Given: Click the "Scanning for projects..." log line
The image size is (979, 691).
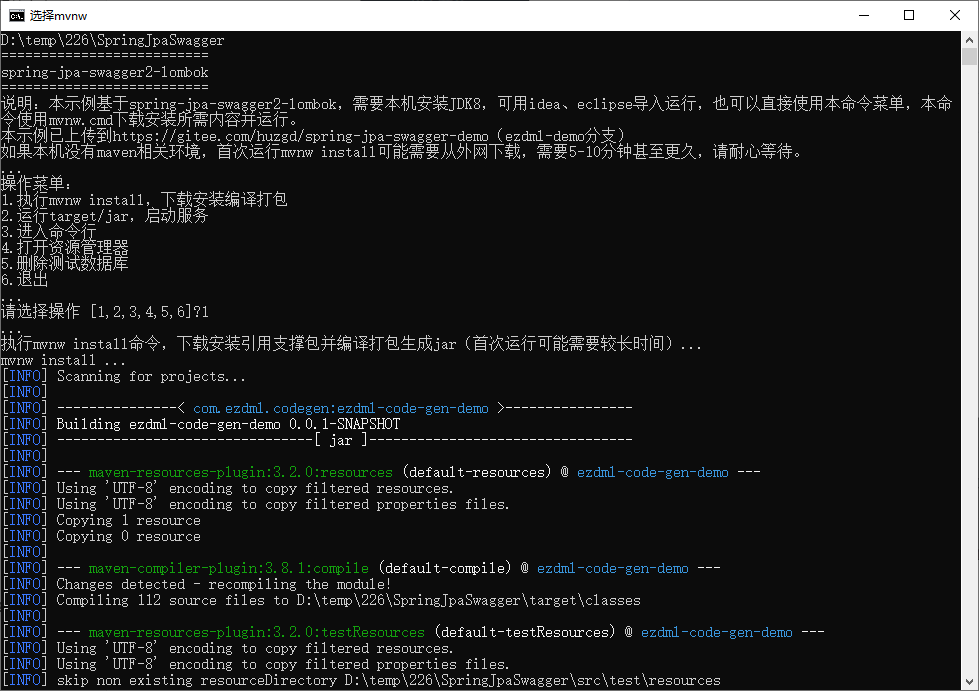Looking at the screenshot, I should coord(151,376).
